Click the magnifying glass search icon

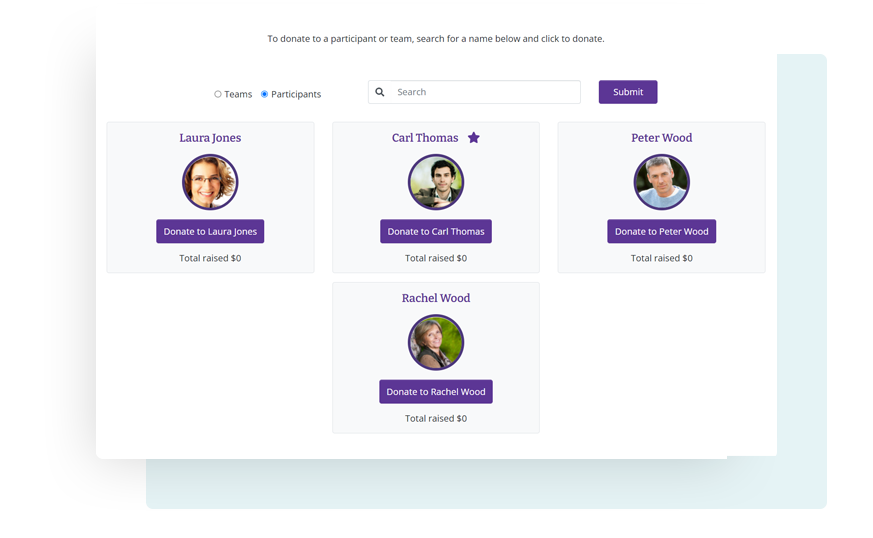tap(380, 92)
